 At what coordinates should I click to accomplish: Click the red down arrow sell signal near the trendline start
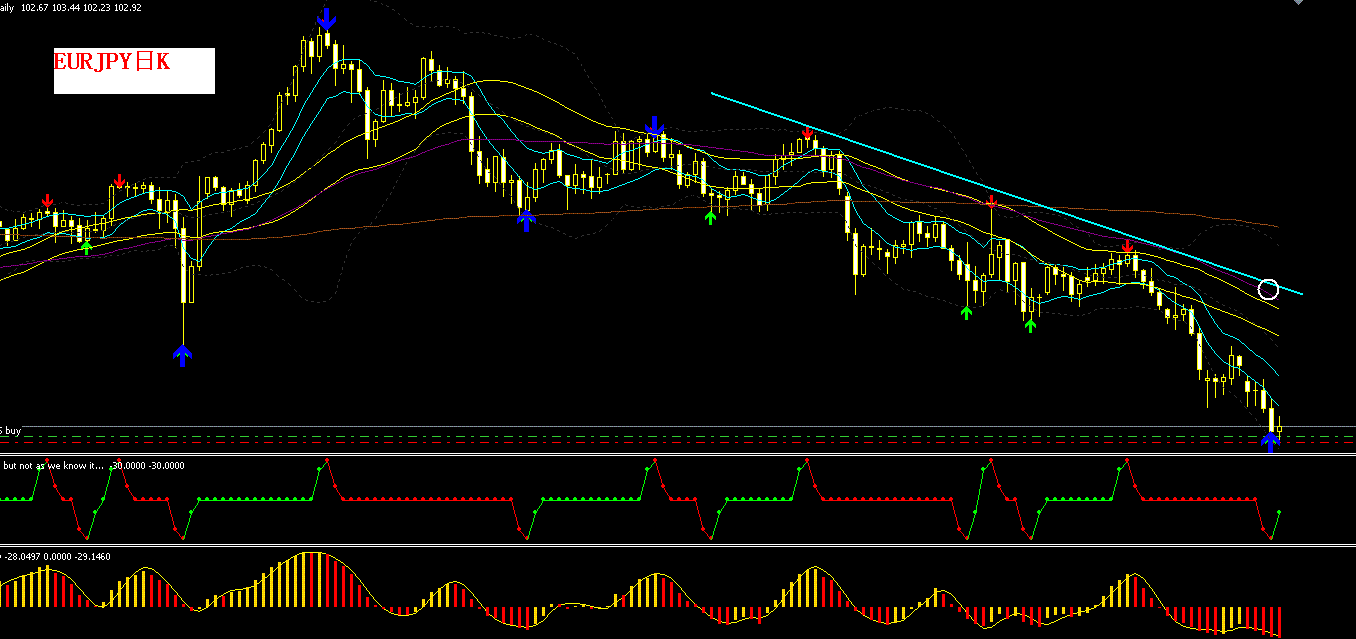click(808, 132)
